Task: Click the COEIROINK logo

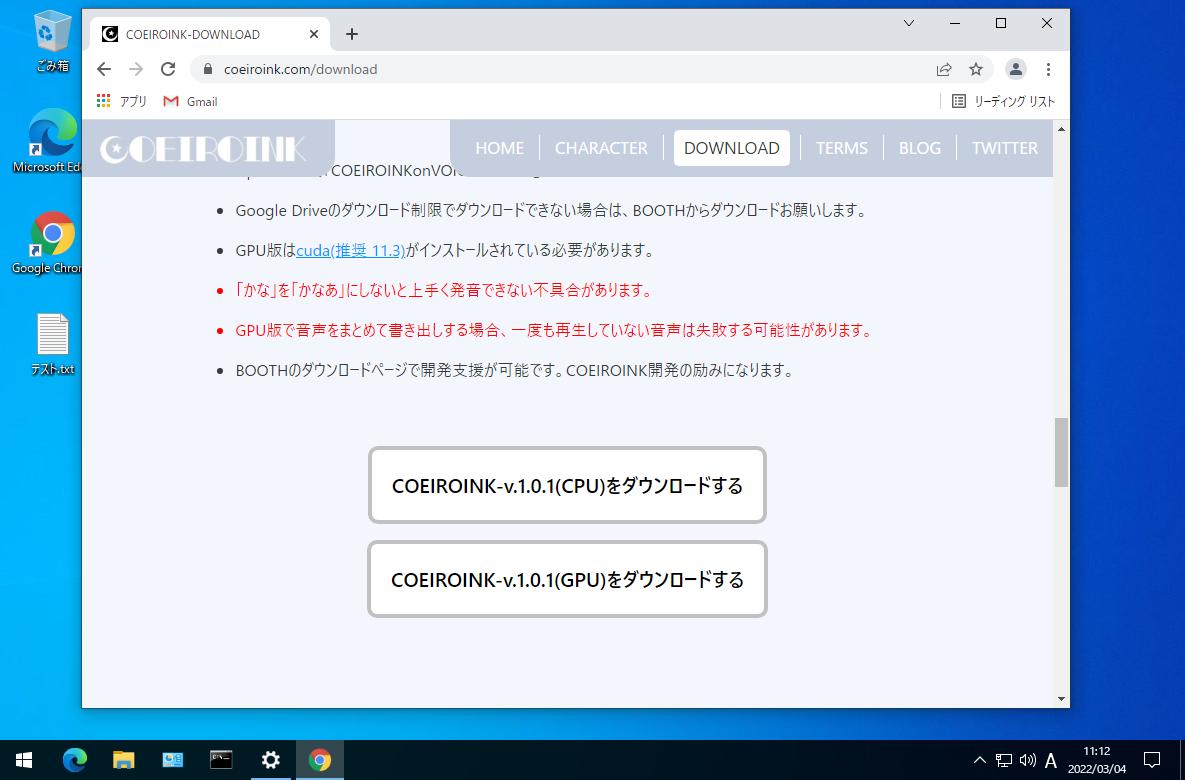Action: pyautogui.click(x=203, y=148)
